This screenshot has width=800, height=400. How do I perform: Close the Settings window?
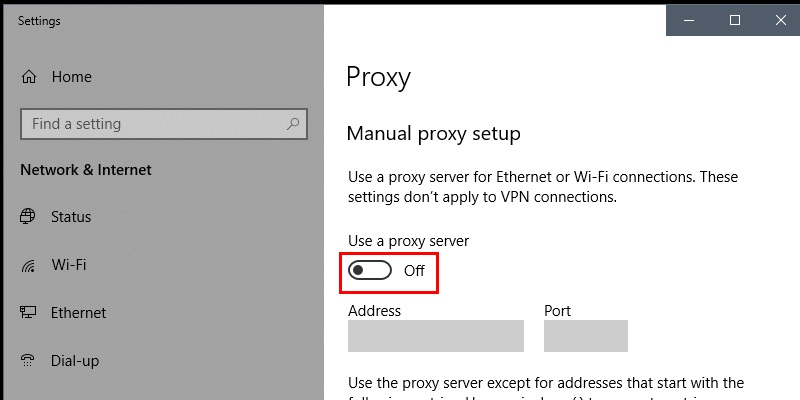pyautogui.click(x=780, y=20)
